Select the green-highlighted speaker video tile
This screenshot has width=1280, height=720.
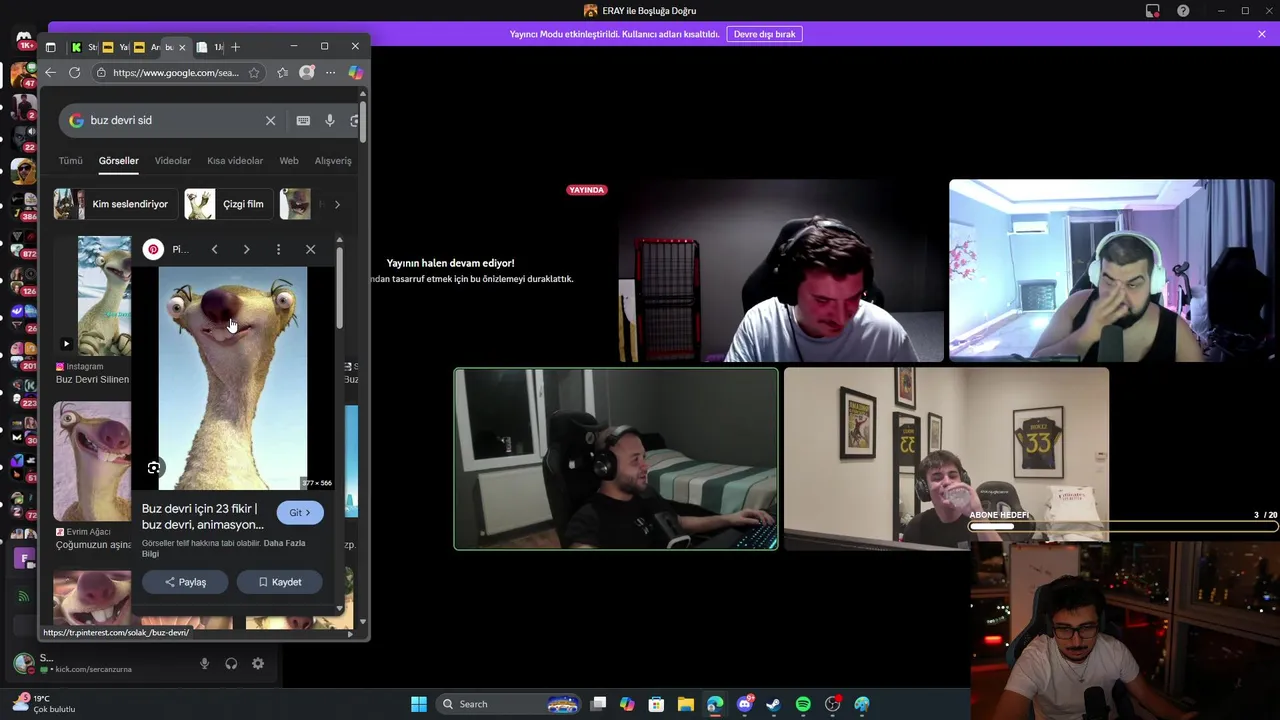point(616,459)
